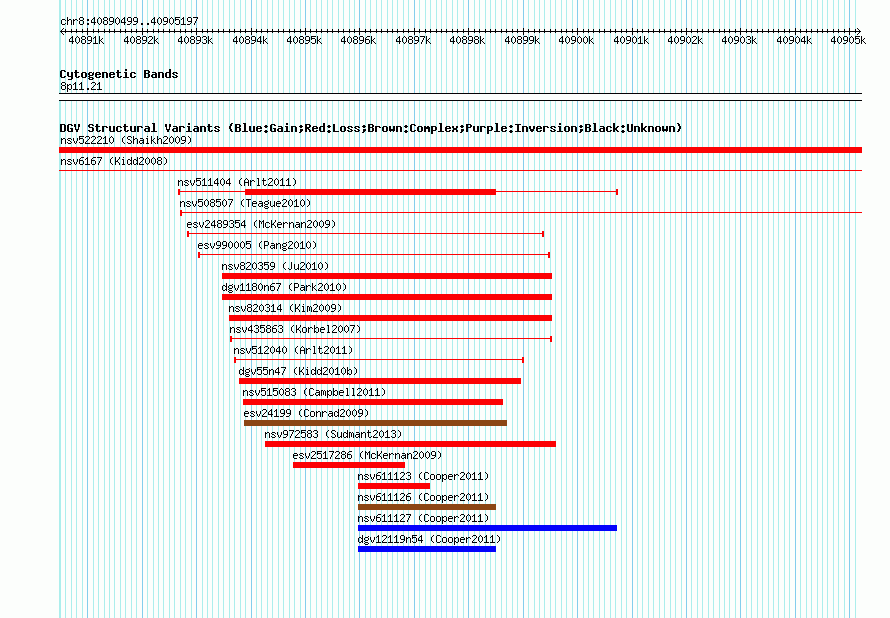
Task: Click the 40905k ruler position
Action: click(848, 40)
